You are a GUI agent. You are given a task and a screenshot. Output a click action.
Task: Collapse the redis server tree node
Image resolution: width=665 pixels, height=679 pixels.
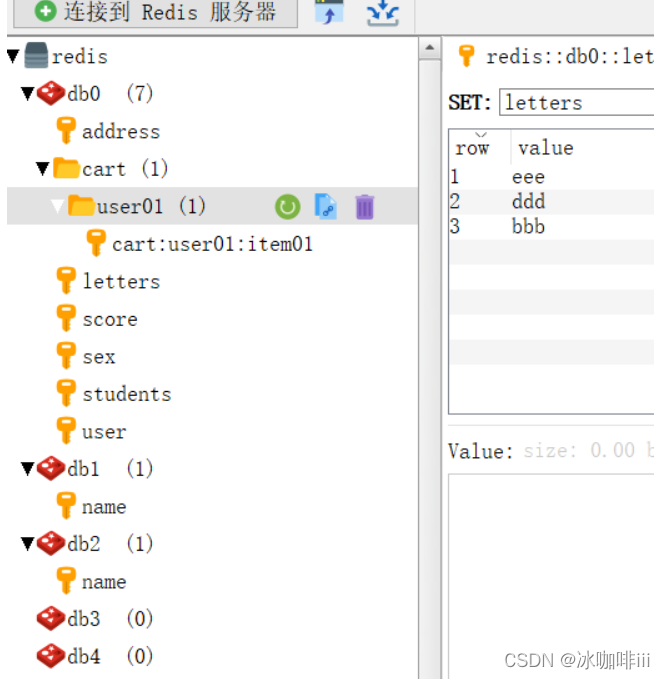pos(13,56)
